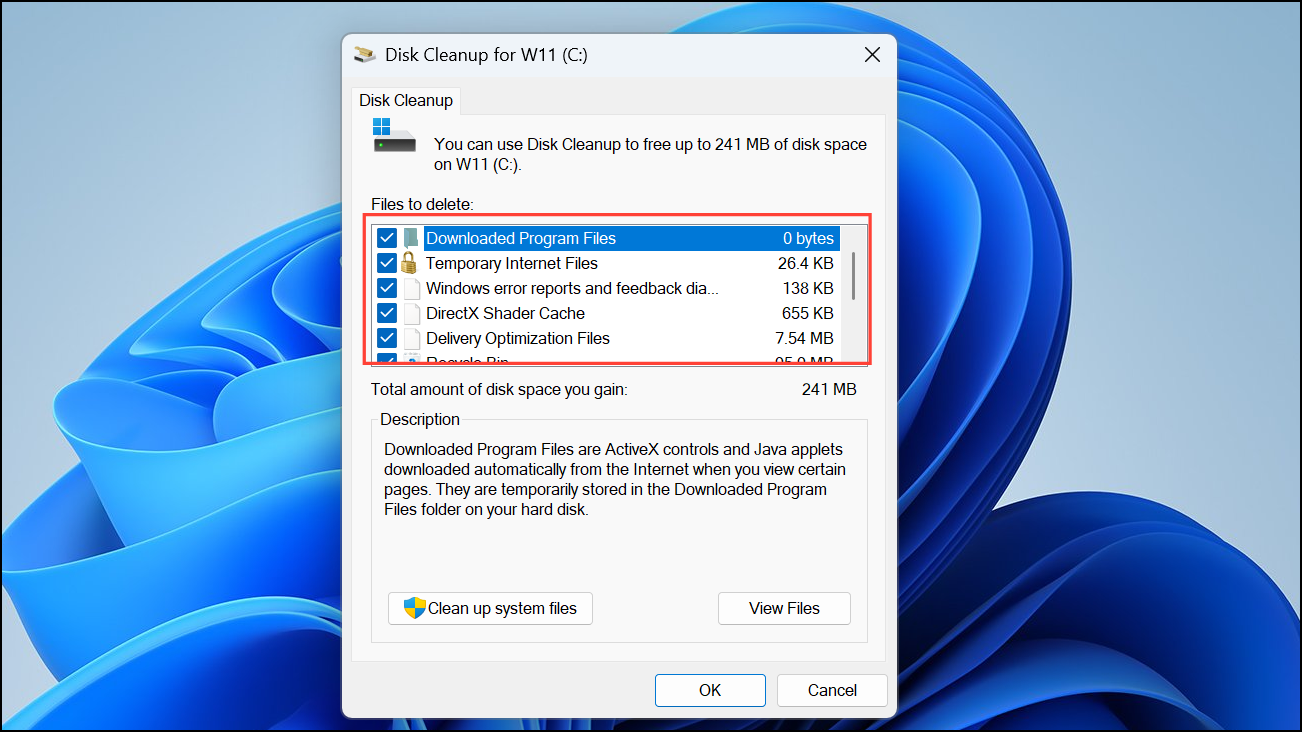Click the drive icon above the disk space summary
The image size is (1302, 732).
pos(393,132)
